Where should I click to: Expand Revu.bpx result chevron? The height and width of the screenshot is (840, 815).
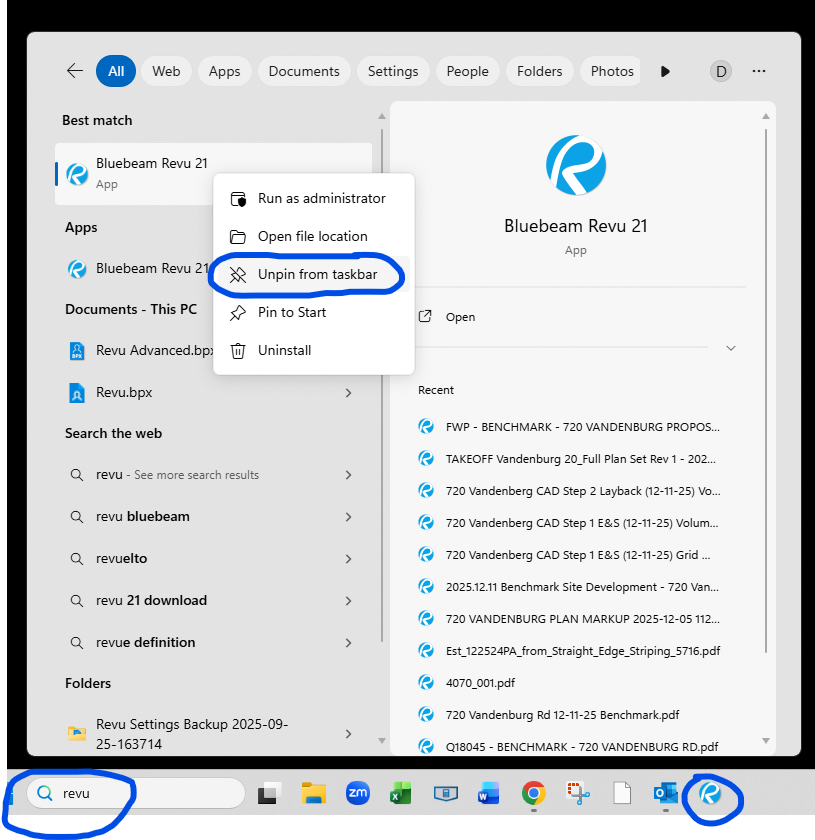click(x=349, y=393)
